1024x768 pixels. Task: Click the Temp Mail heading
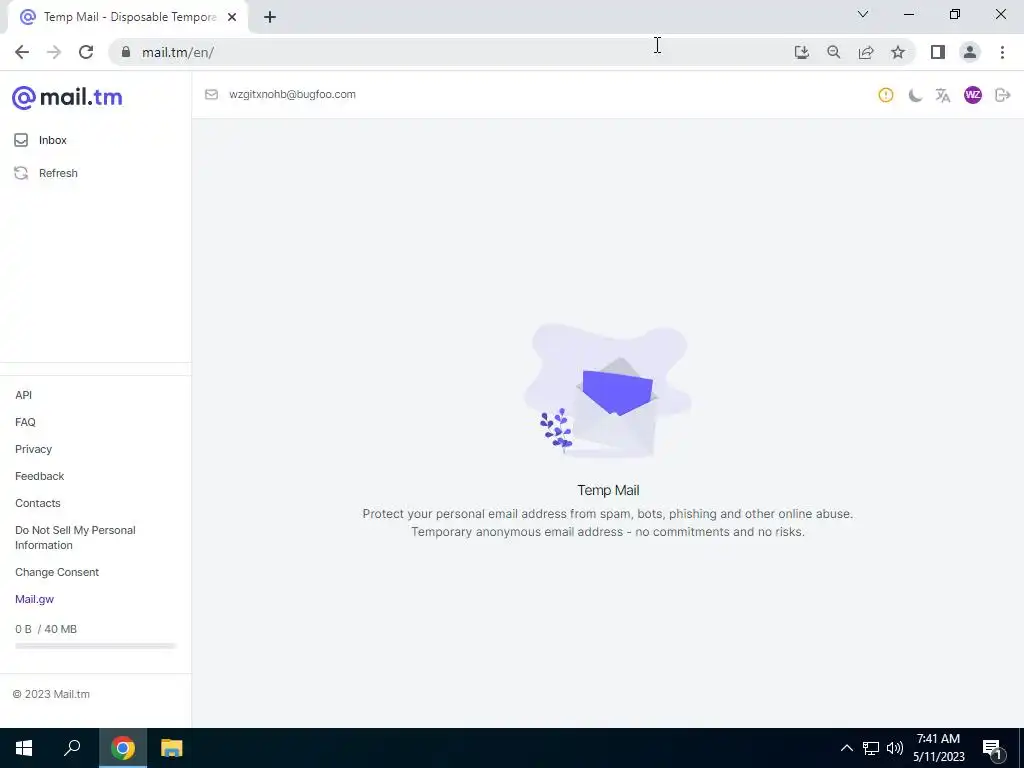point(608,490)
